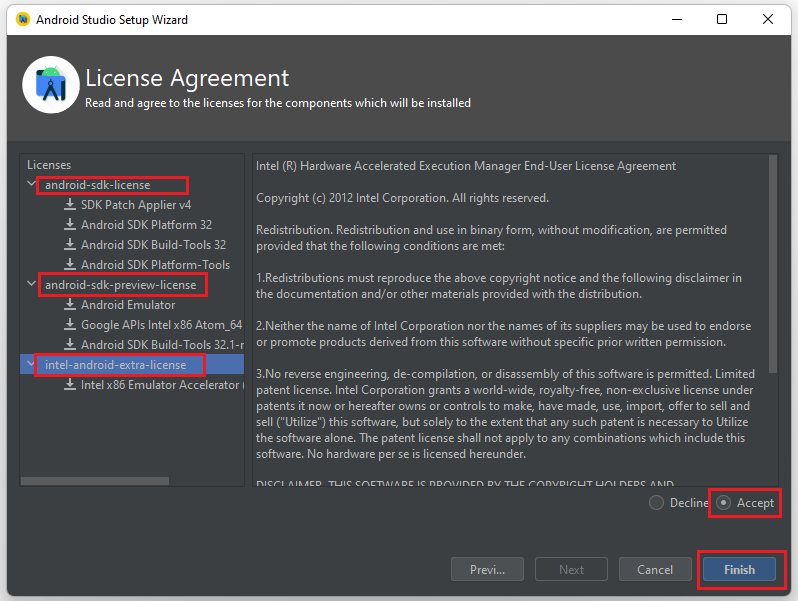Maximize the Setup Wizard window
798x601 pixels.
722,19
